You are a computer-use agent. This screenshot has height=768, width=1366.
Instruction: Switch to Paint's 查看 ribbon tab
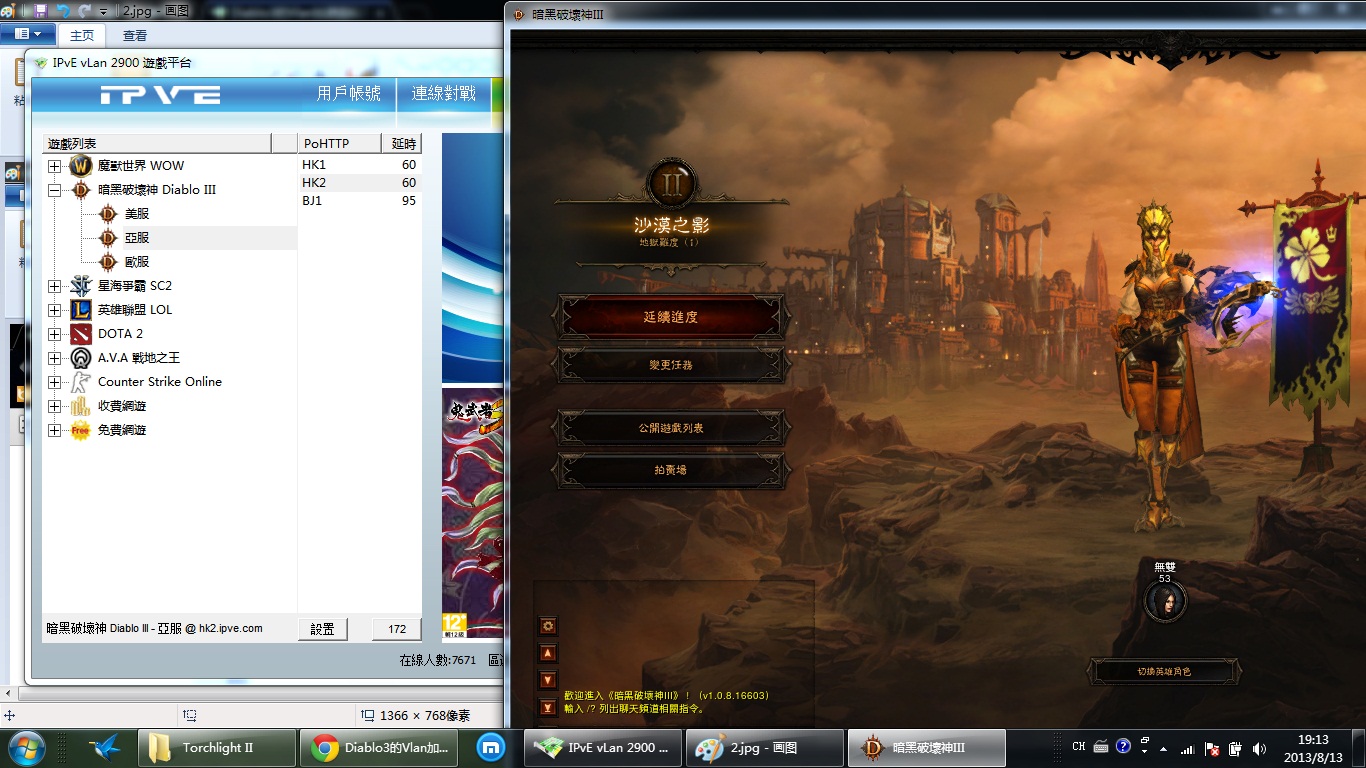[135, 35]
